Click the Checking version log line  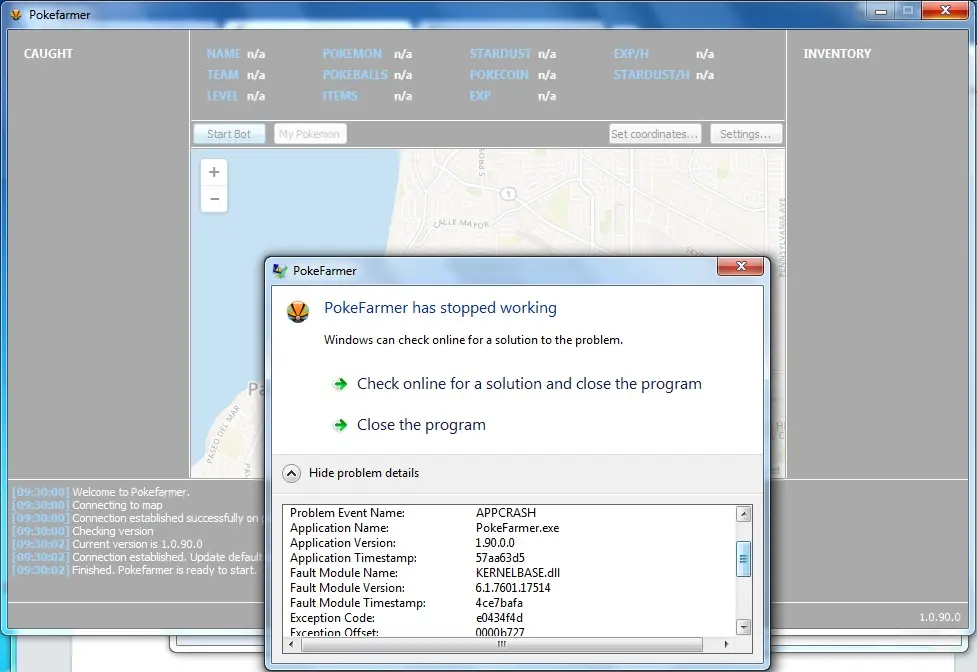pos(83,531)
